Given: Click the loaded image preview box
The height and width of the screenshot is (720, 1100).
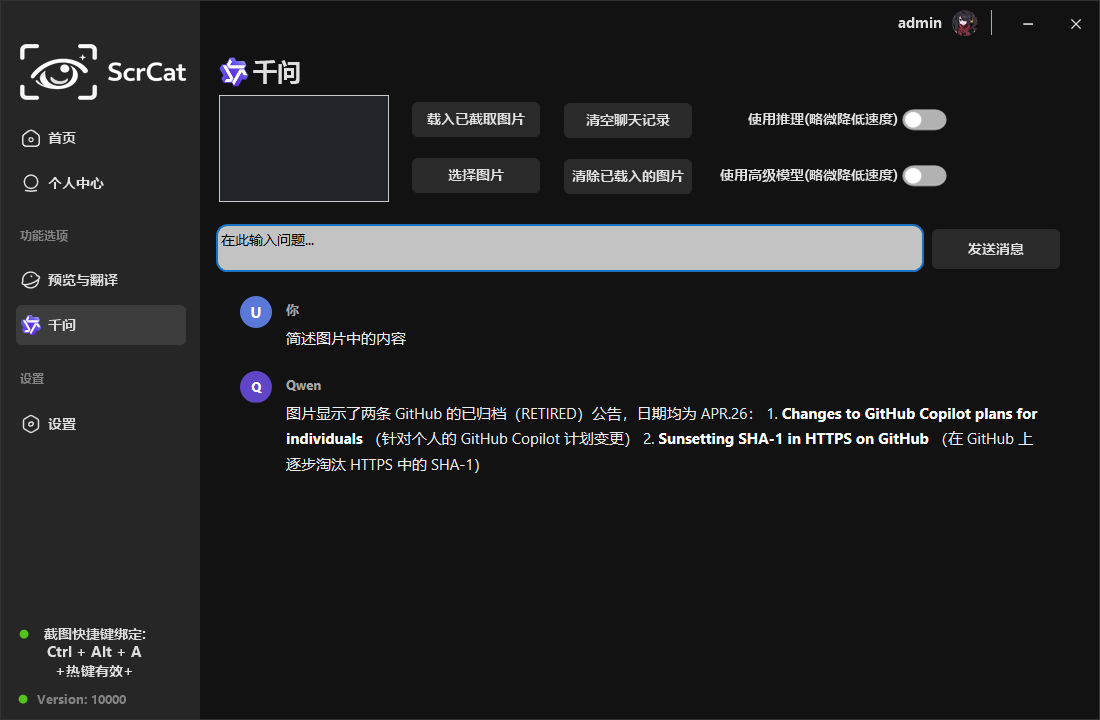Looking at the screenshot, I should 304,148.
